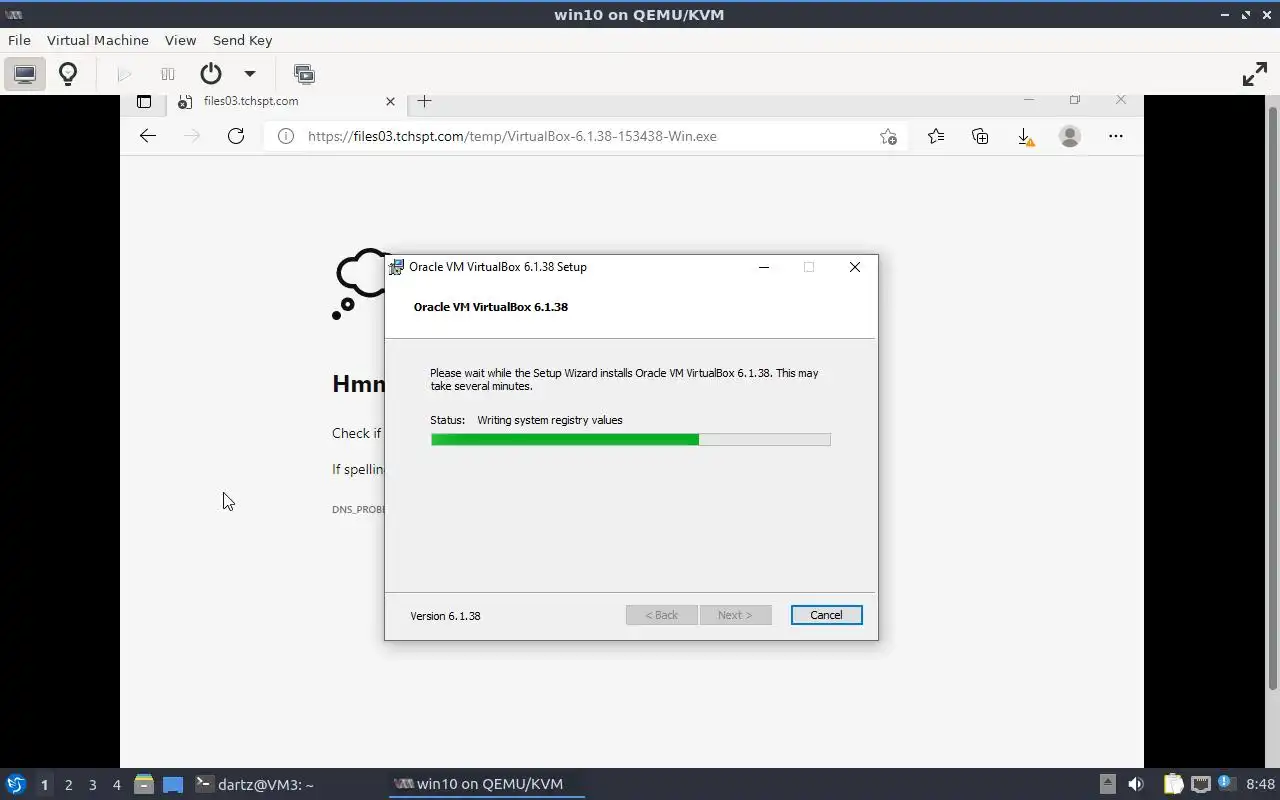This screenshot has height=800, width=1280.
Task: Switch to workspace 3
Action: (92, 785)
